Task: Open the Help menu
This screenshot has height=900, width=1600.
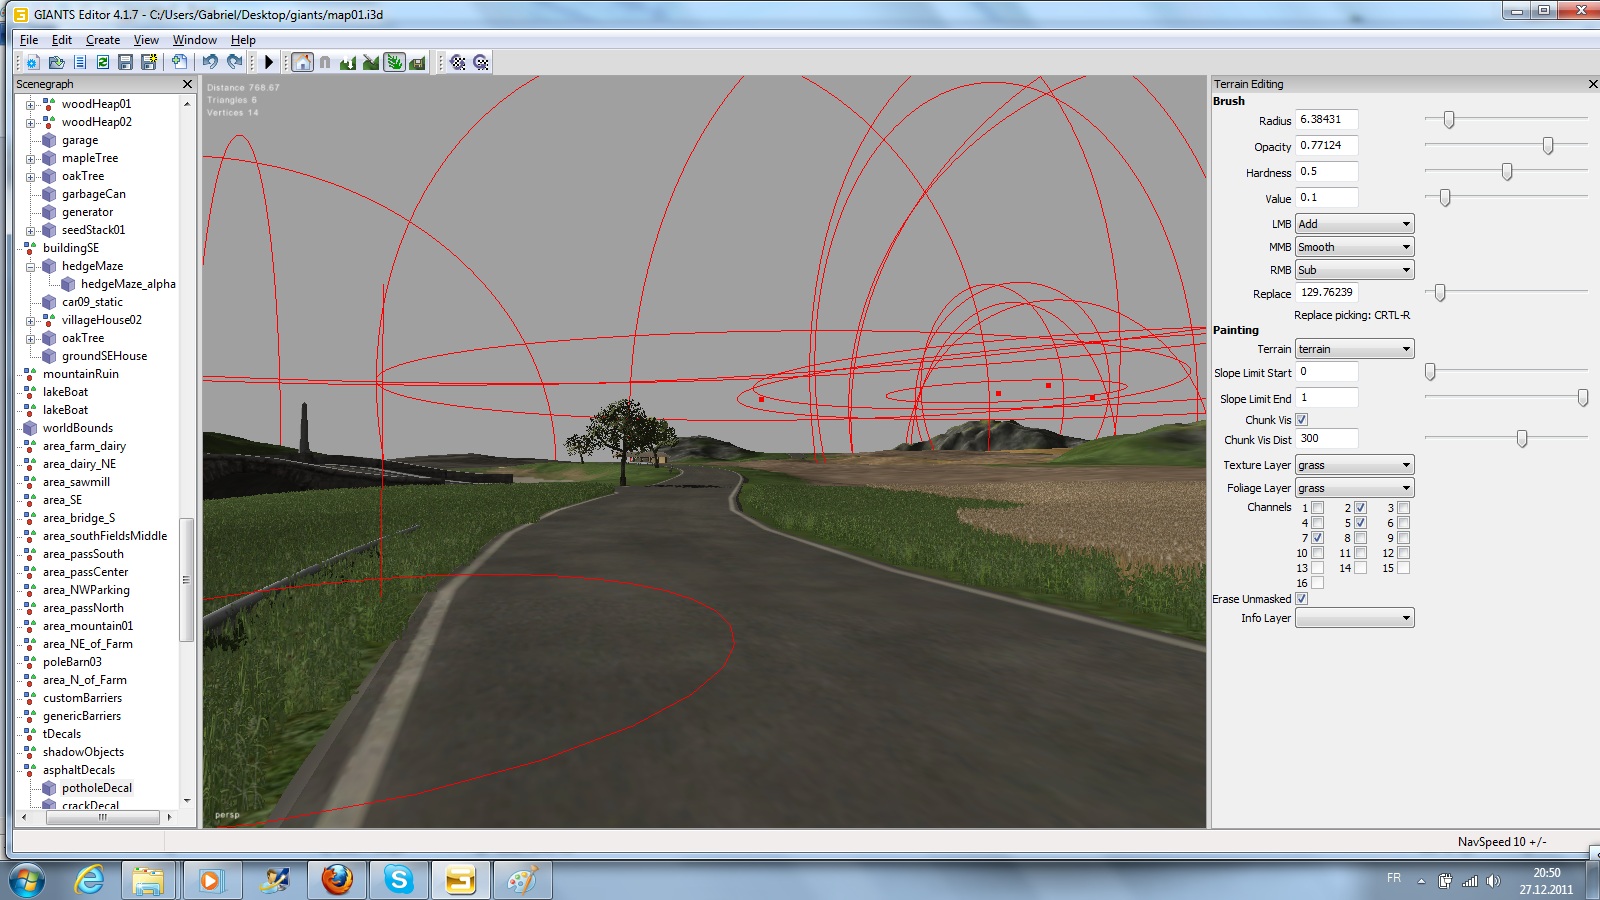Action: pos(243,40)
